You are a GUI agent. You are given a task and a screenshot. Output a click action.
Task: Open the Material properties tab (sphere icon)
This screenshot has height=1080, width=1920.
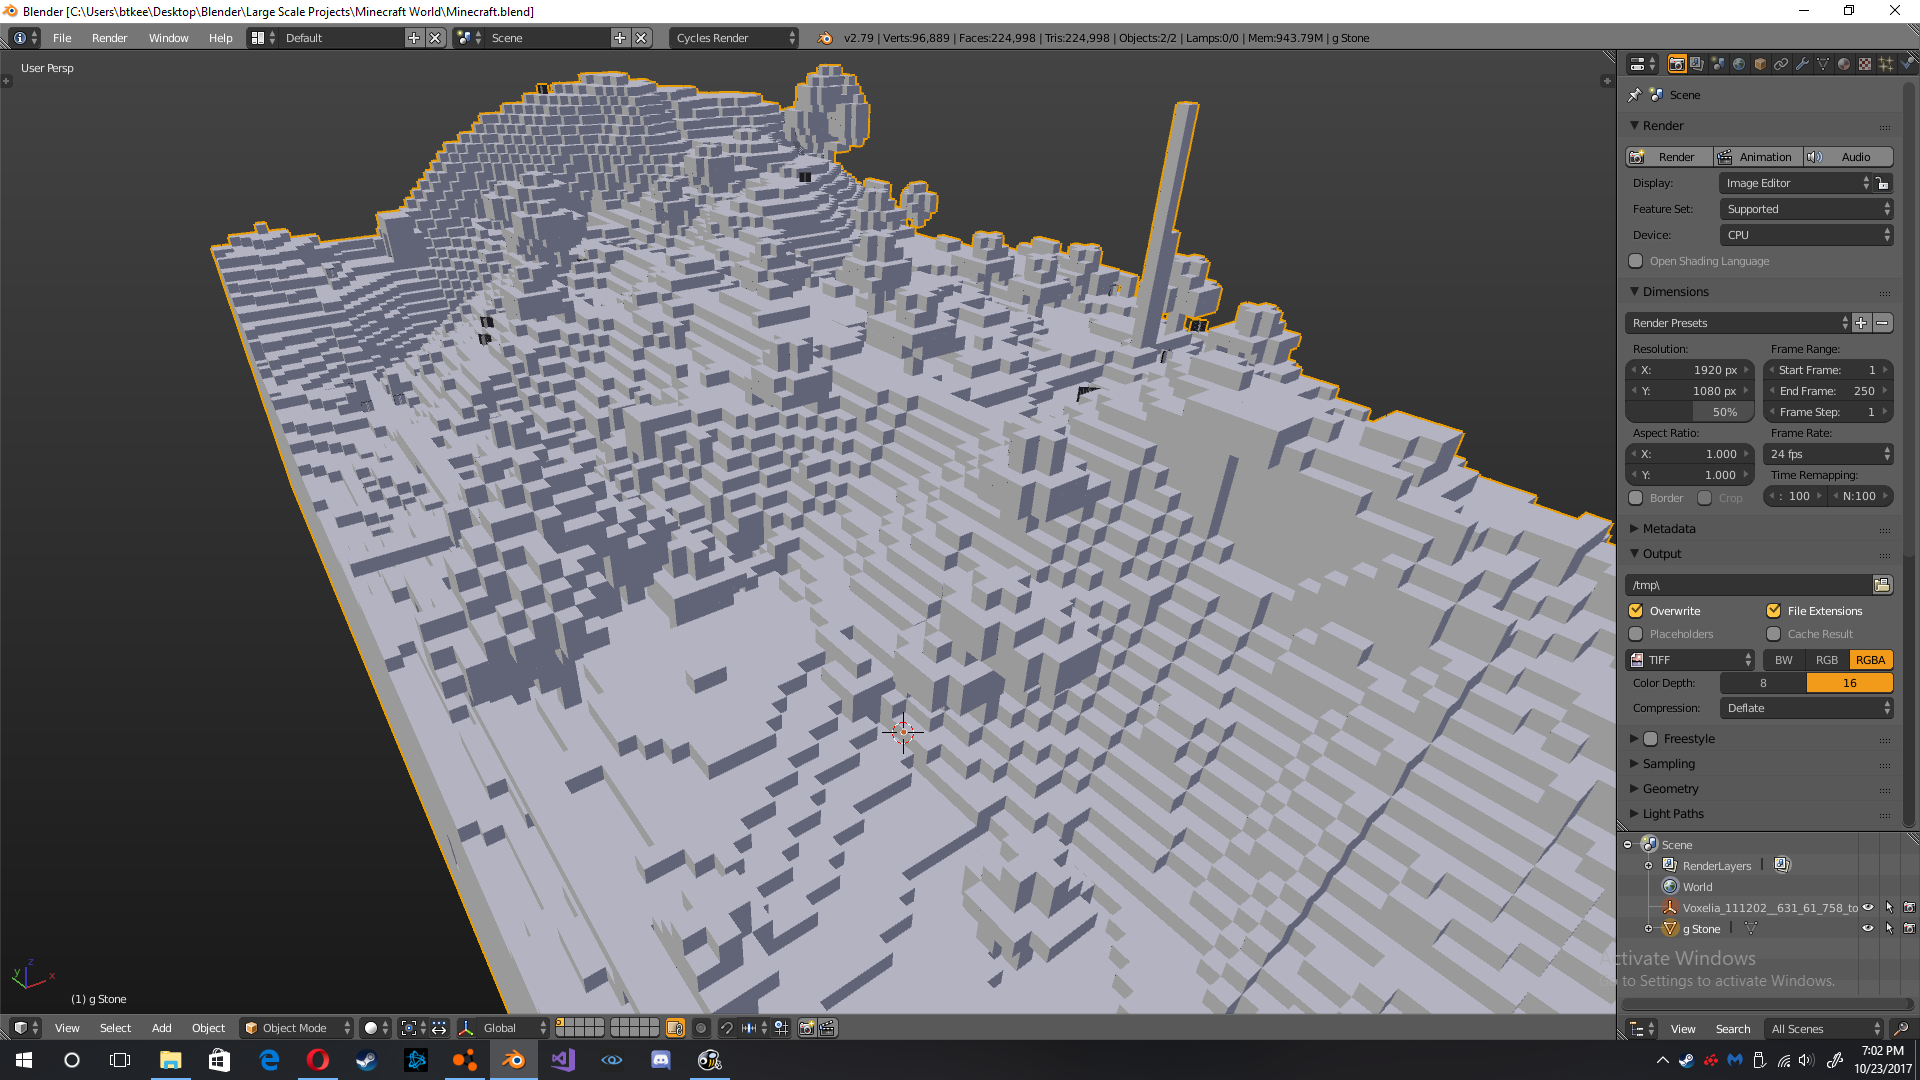coord(1844,64)
